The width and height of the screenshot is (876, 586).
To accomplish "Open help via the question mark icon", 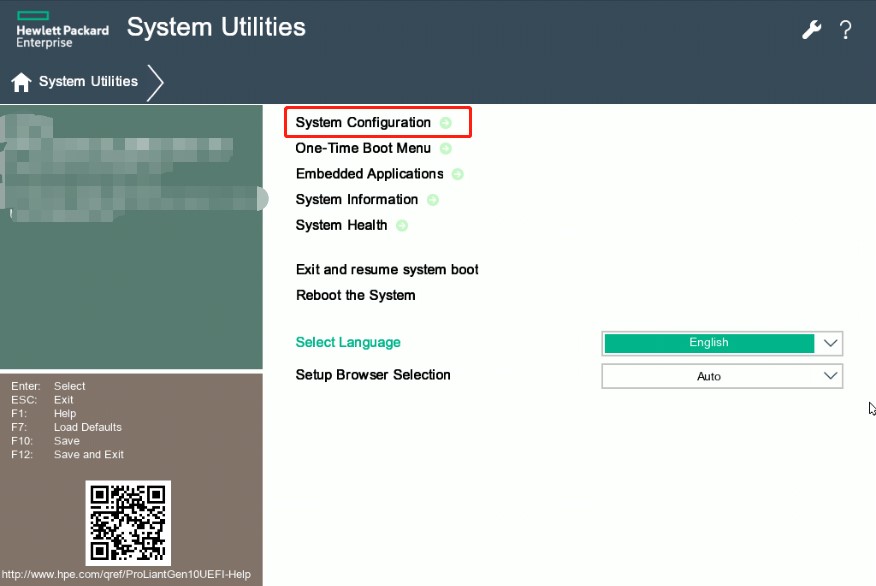I will [845, 30].
